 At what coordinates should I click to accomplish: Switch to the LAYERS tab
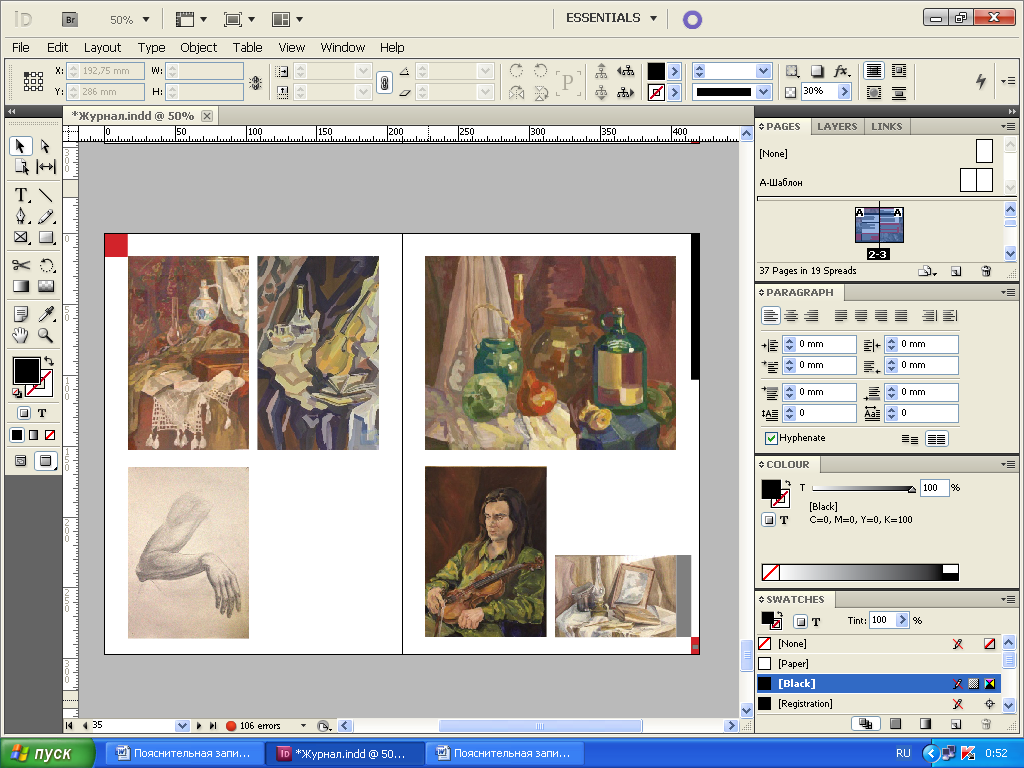click(837, 127)
